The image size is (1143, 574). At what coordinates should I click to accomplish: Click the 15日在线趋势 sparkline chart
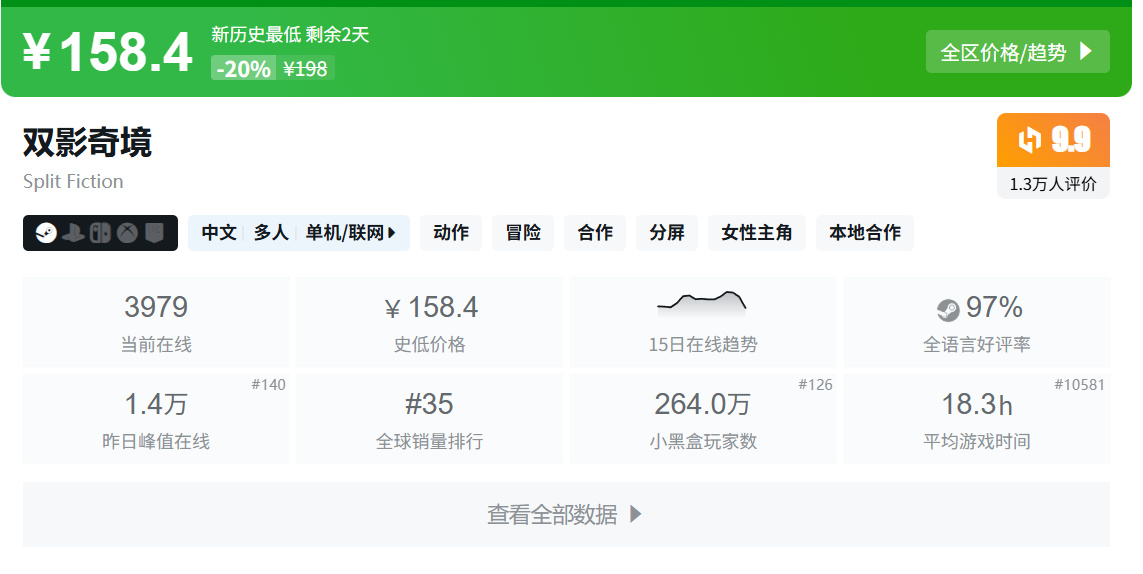(x=701, y=303)
